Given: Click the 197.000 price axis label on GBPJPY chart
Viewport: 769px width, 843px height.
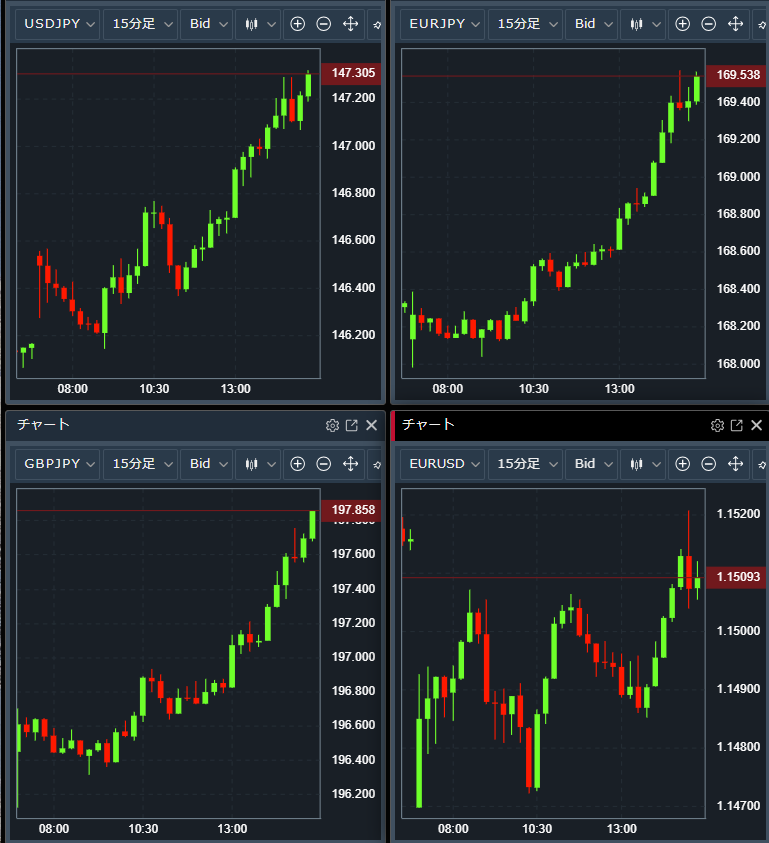Looking at the screenshot, I should pos(353,657).
